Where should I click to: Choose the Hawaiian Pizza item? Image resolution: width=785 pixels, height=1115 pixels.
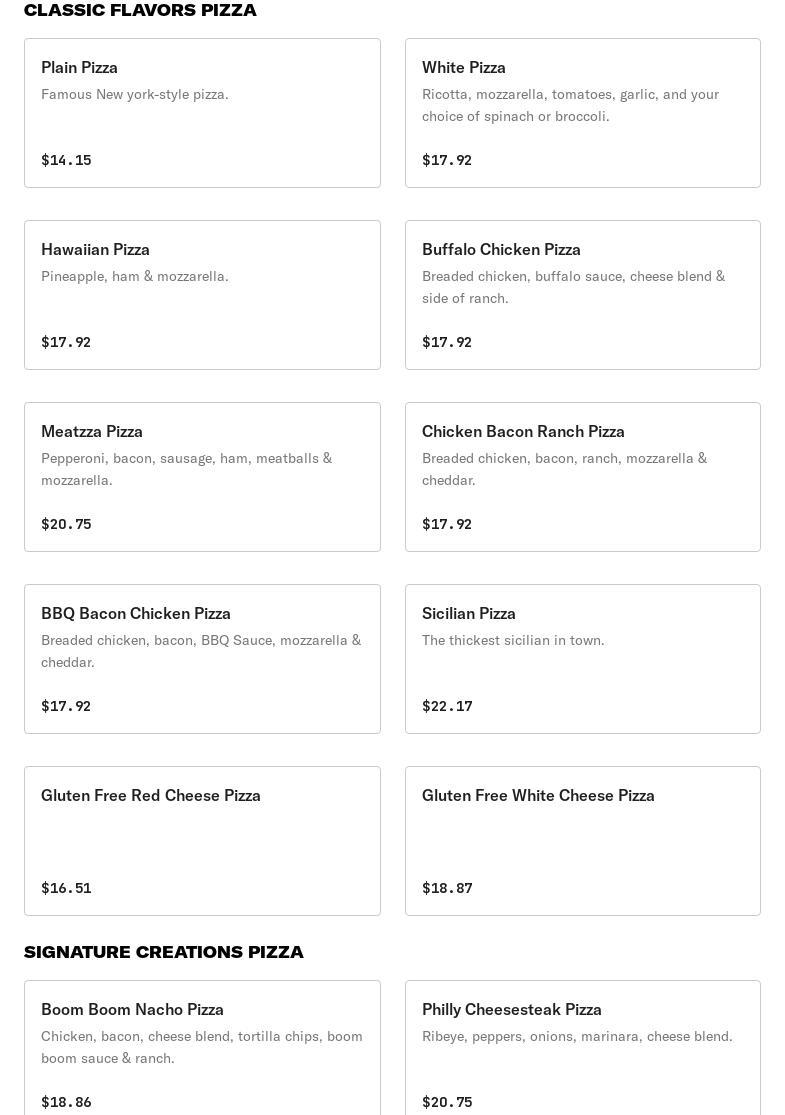click(x=202, y=295)
